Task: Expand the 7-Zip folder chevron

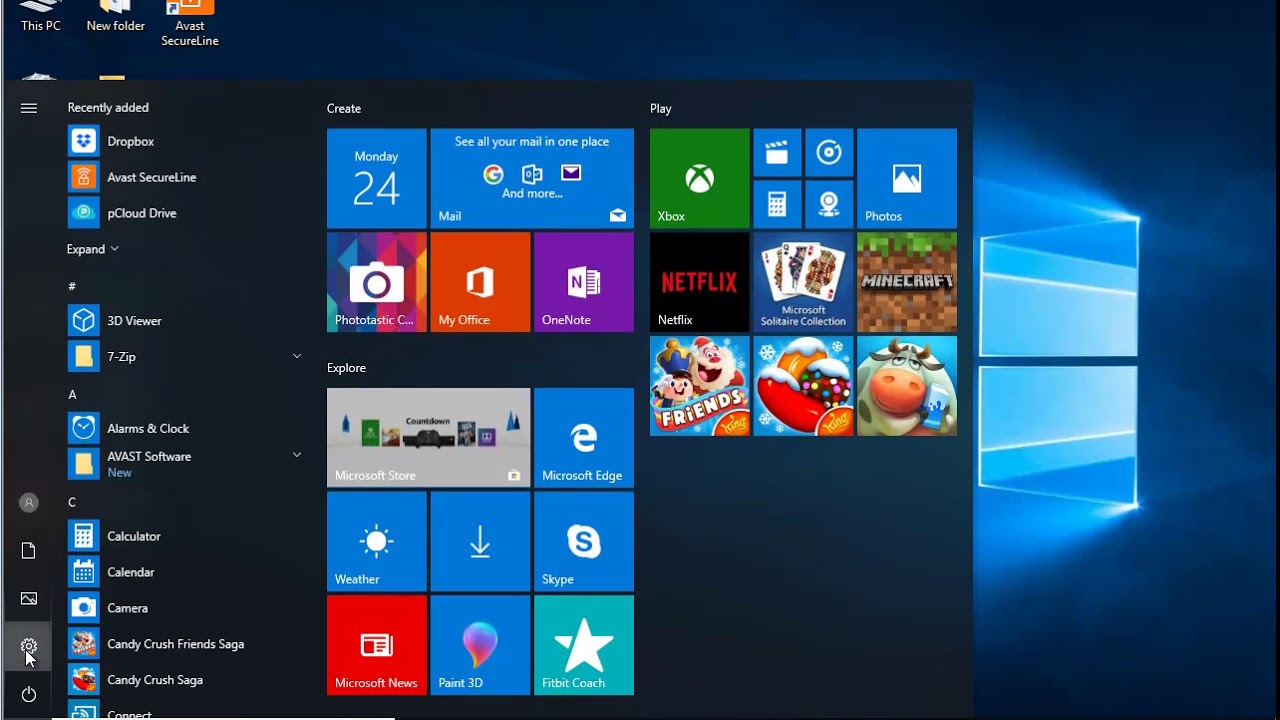Action: point(297,356)
